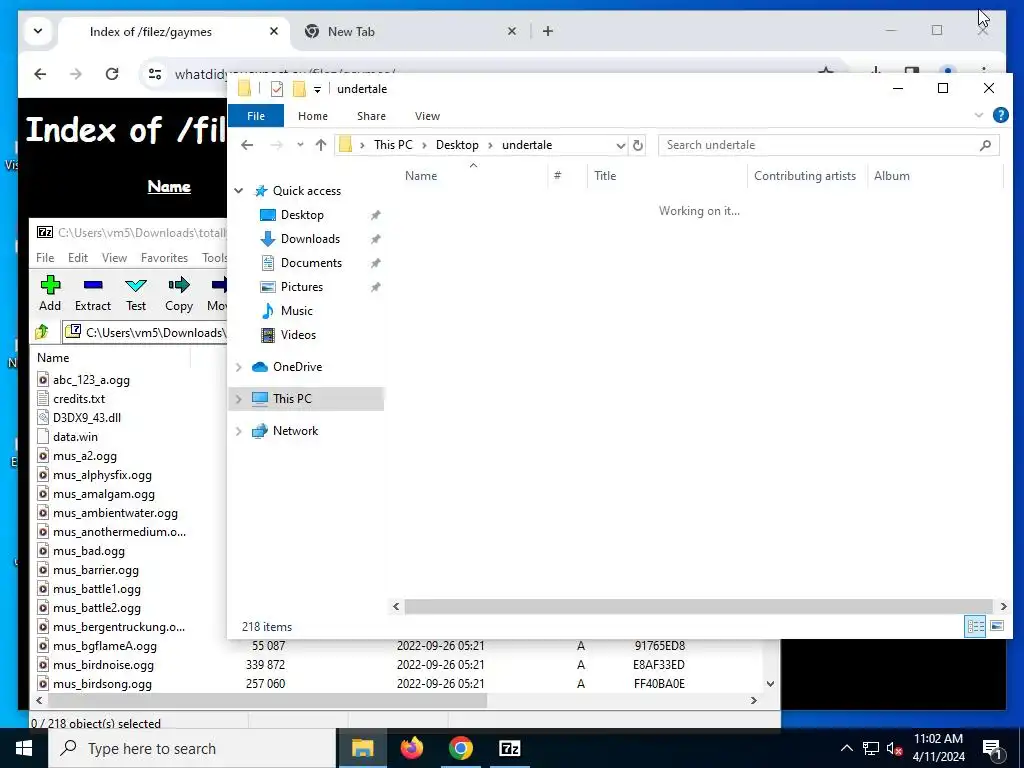The height and width of the screenshot is (768, 1024).
Task: Expand the This PC tree node
Action: (x=239, y=398)
